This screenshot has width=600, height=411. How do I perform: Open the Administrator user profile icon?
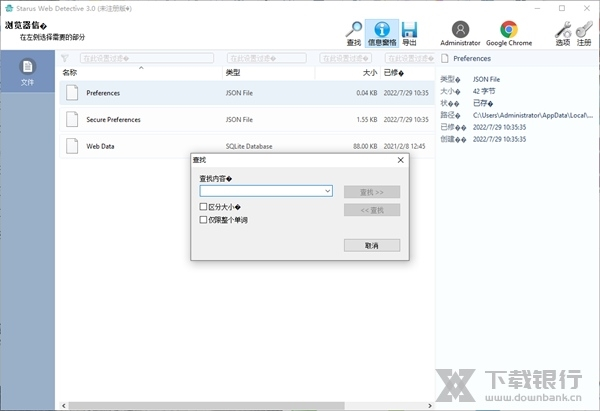click(x=460, y=29)
